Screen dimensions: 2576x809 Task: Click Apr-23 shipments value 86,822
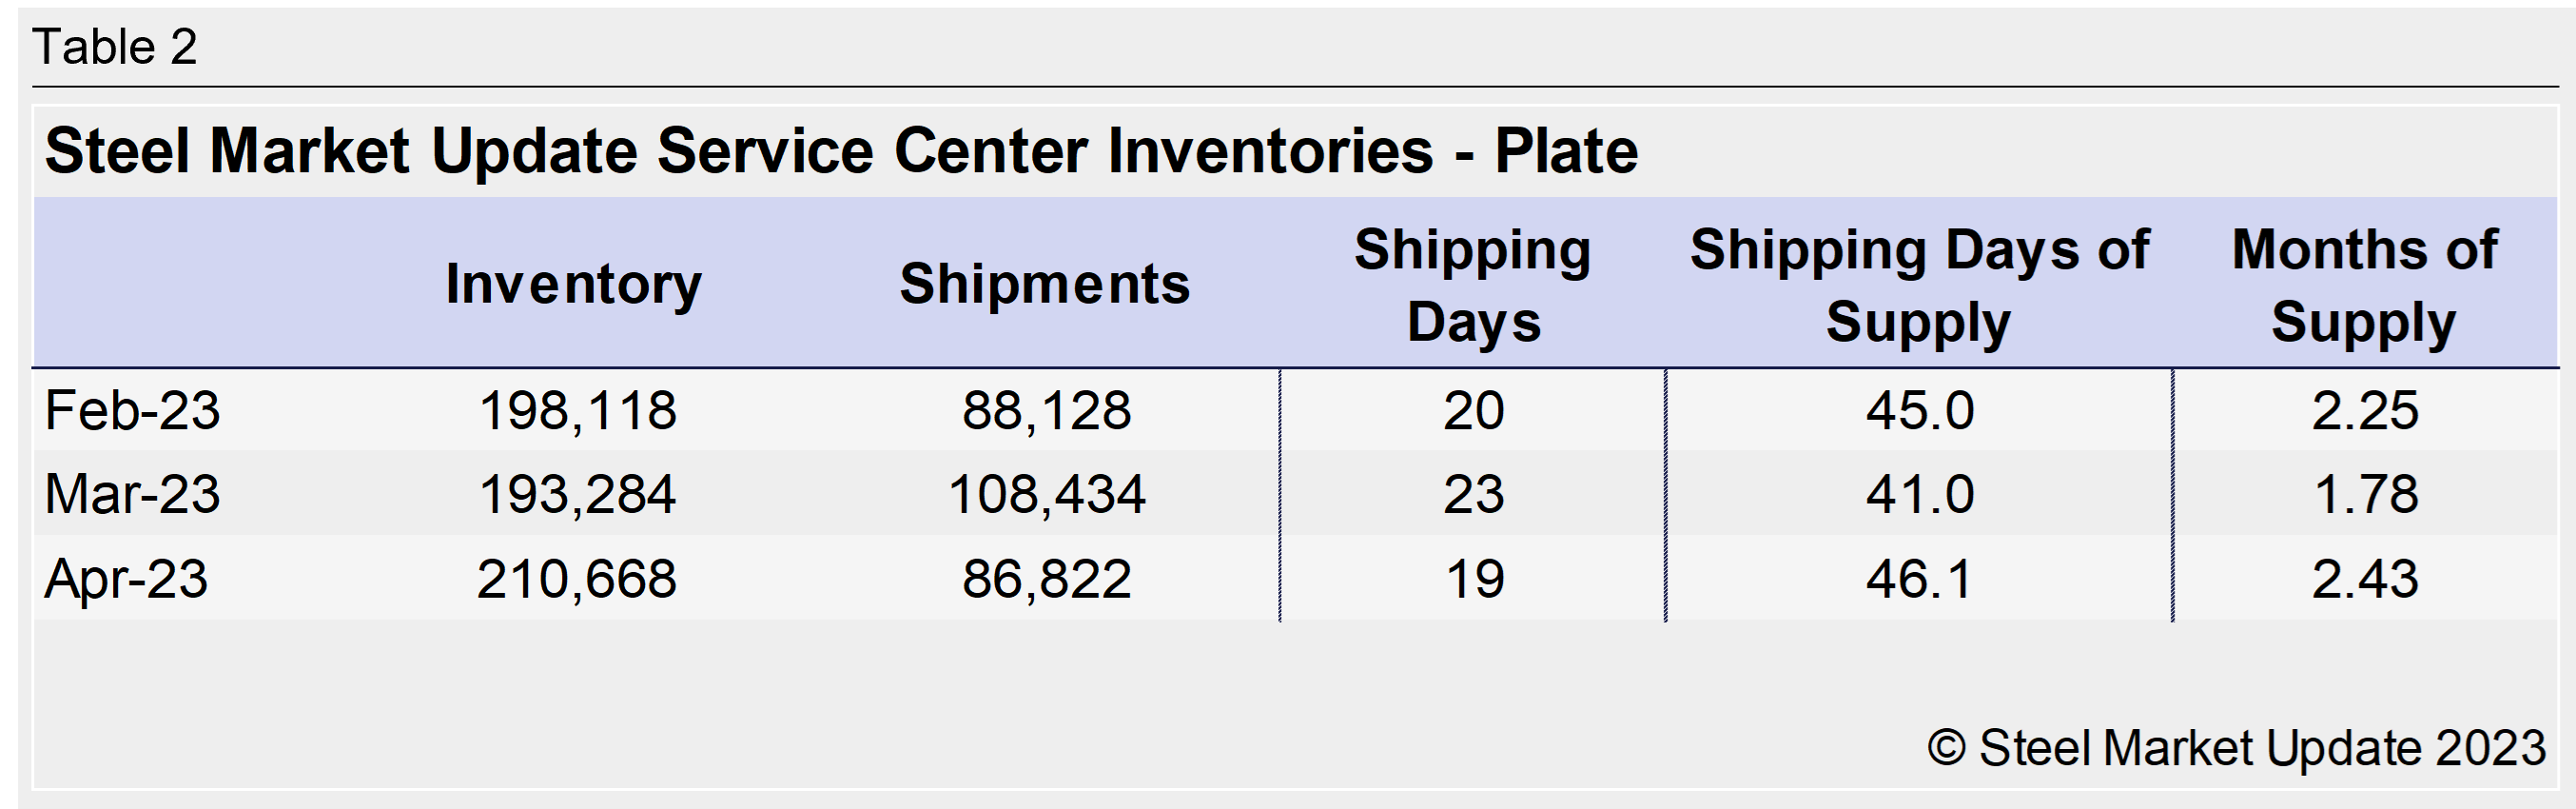click(x=1046, y=579)
